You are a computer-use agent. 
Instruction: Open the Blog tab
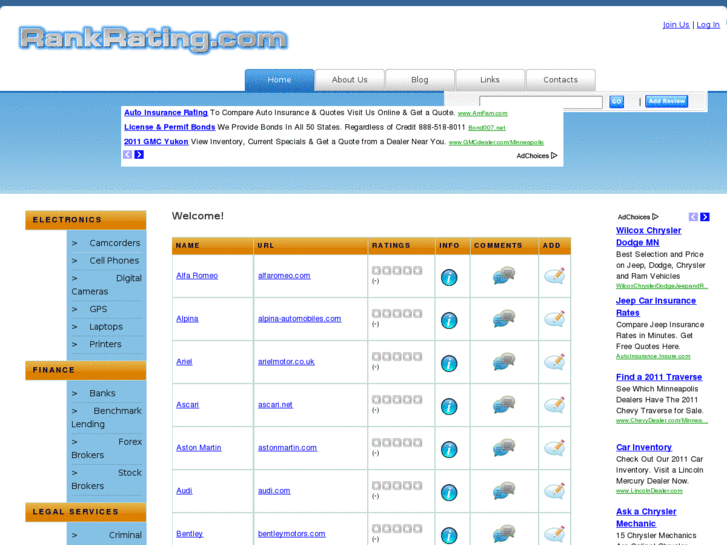420,80
